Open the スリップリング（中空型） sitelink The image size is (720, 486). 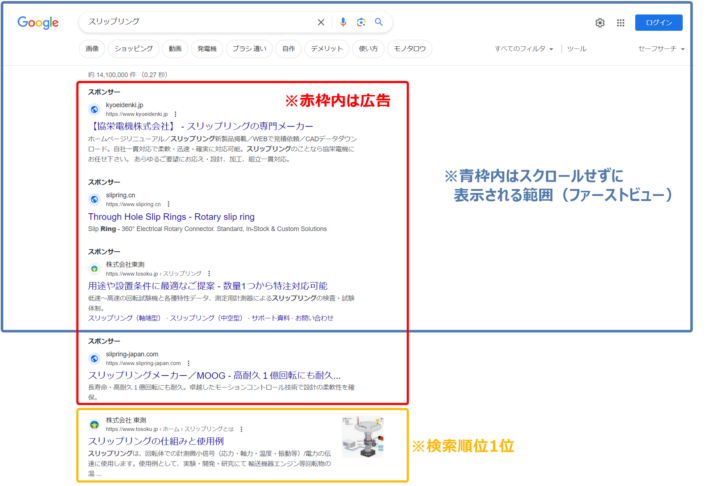(206, 318)
